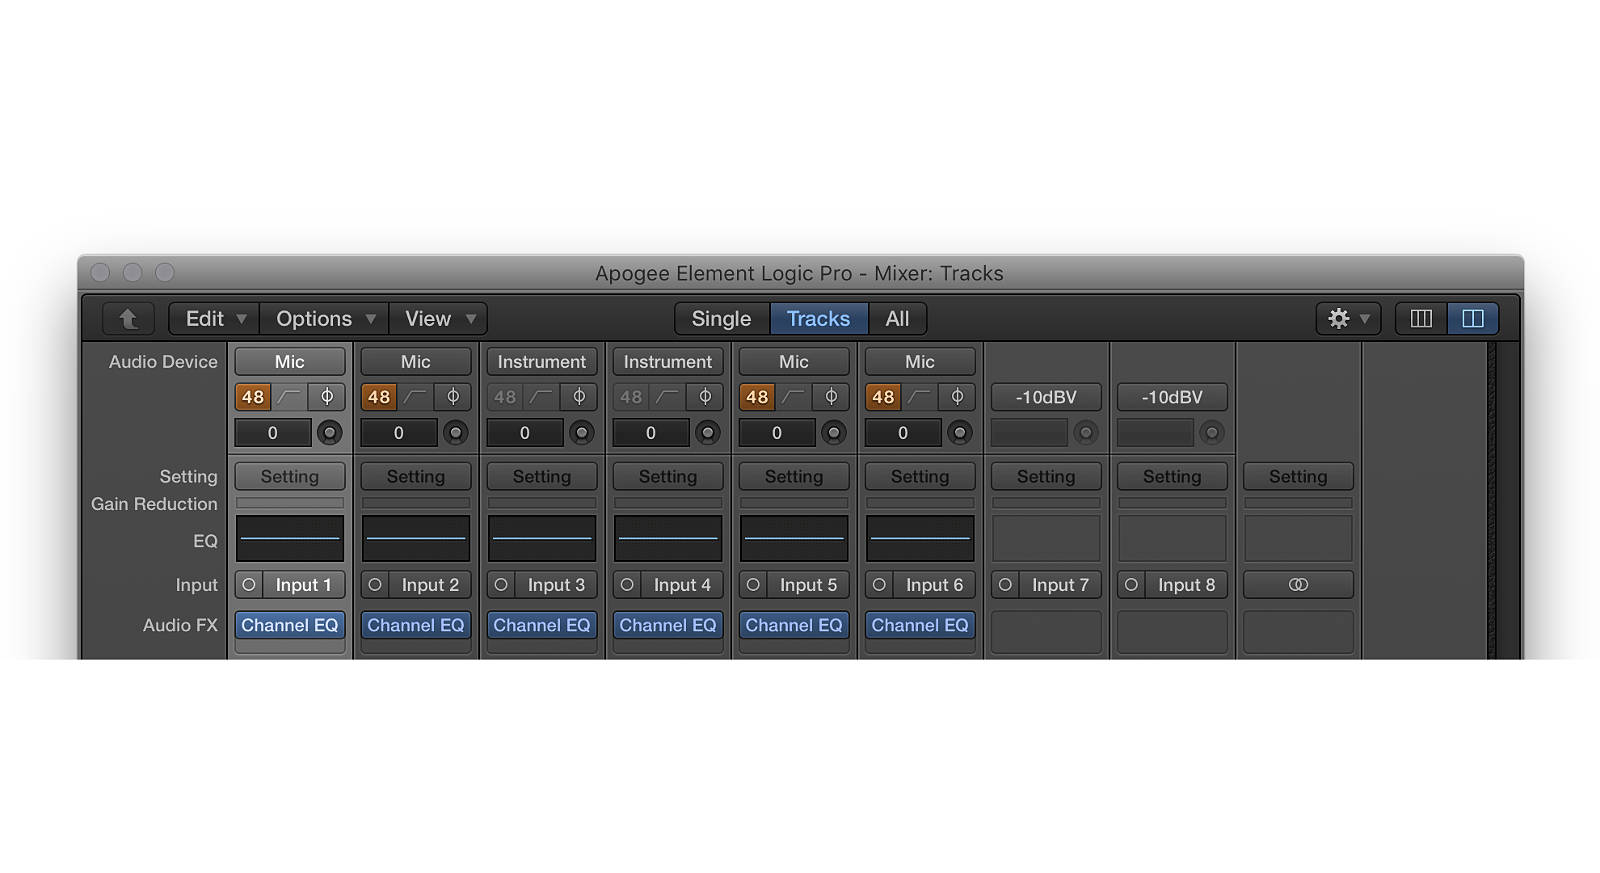The width and height of the screenshot is (1600, 873).
Task: Toggle mono format circle on Input 7
Action: click(1005, 585)
